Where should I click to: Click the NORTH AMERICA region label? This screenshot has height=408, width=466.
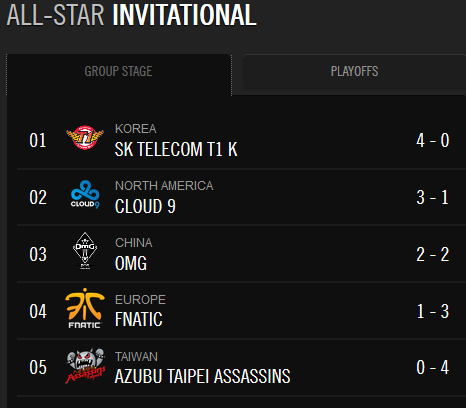tap(164, 186)
